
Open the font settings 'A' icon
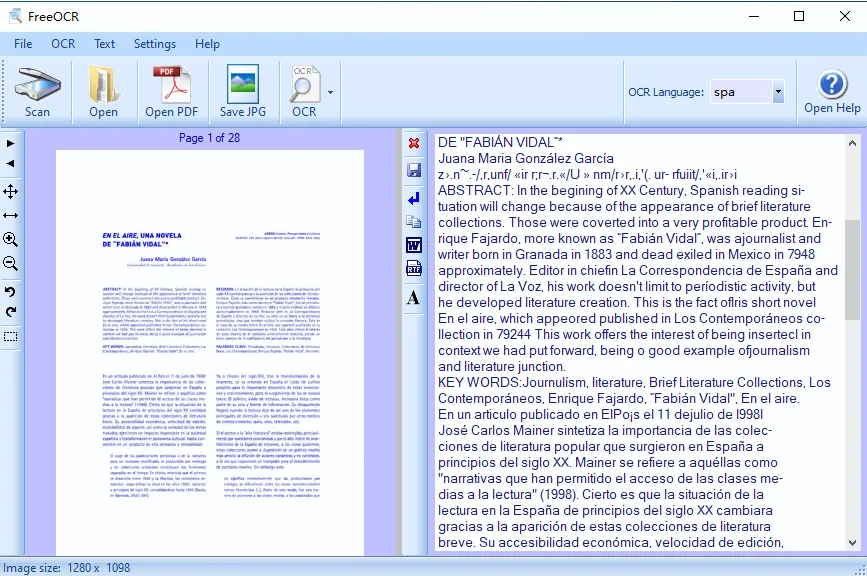[x=414, y=297]
